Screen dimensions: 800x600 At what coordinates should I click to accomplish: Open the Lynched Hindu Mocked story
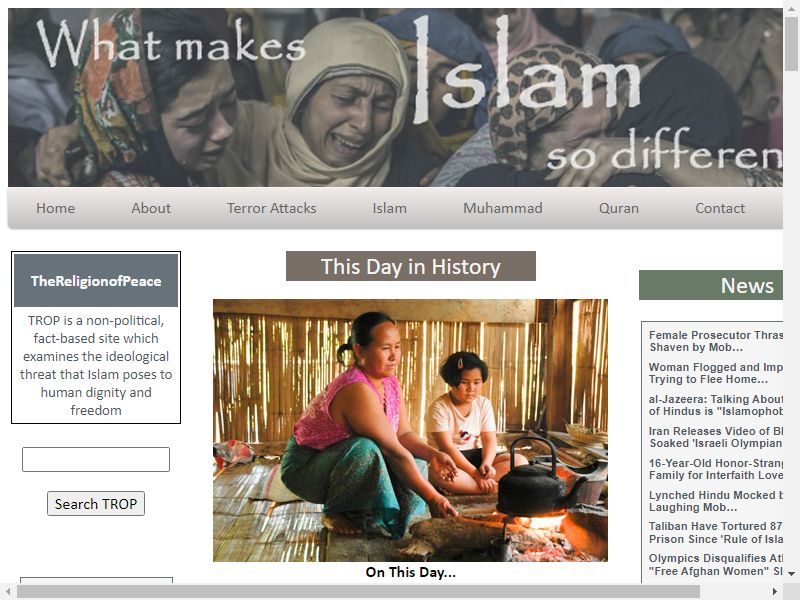point(716,501)
